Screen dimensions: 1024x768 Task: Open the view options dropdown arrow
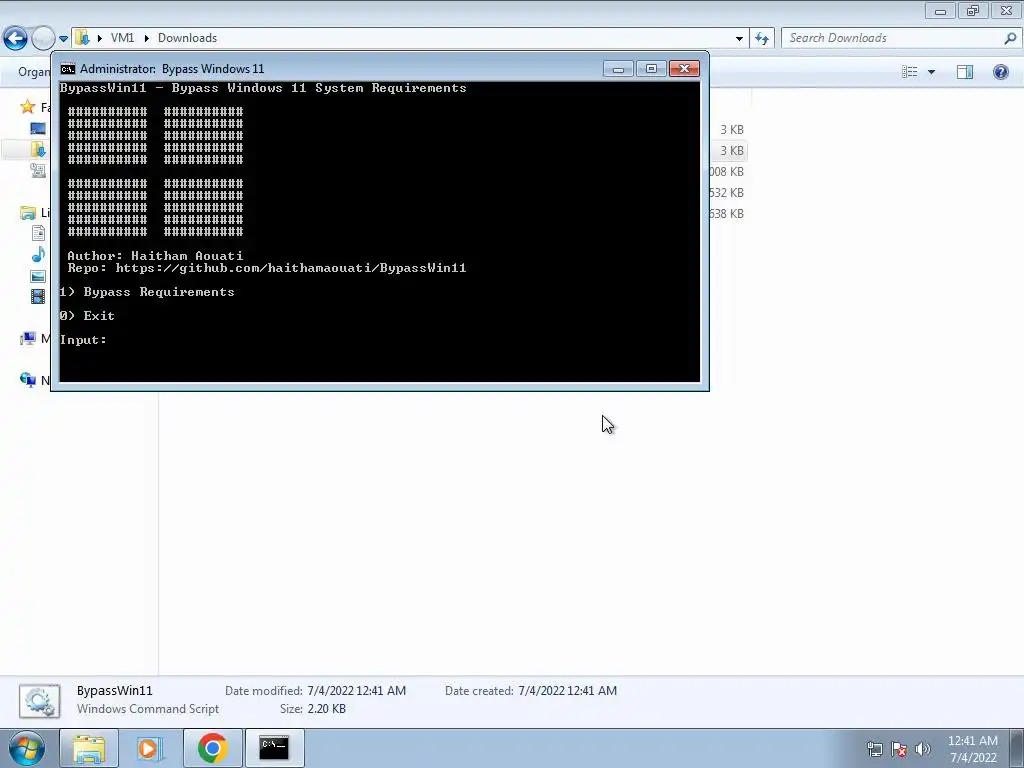pos(931,72)
